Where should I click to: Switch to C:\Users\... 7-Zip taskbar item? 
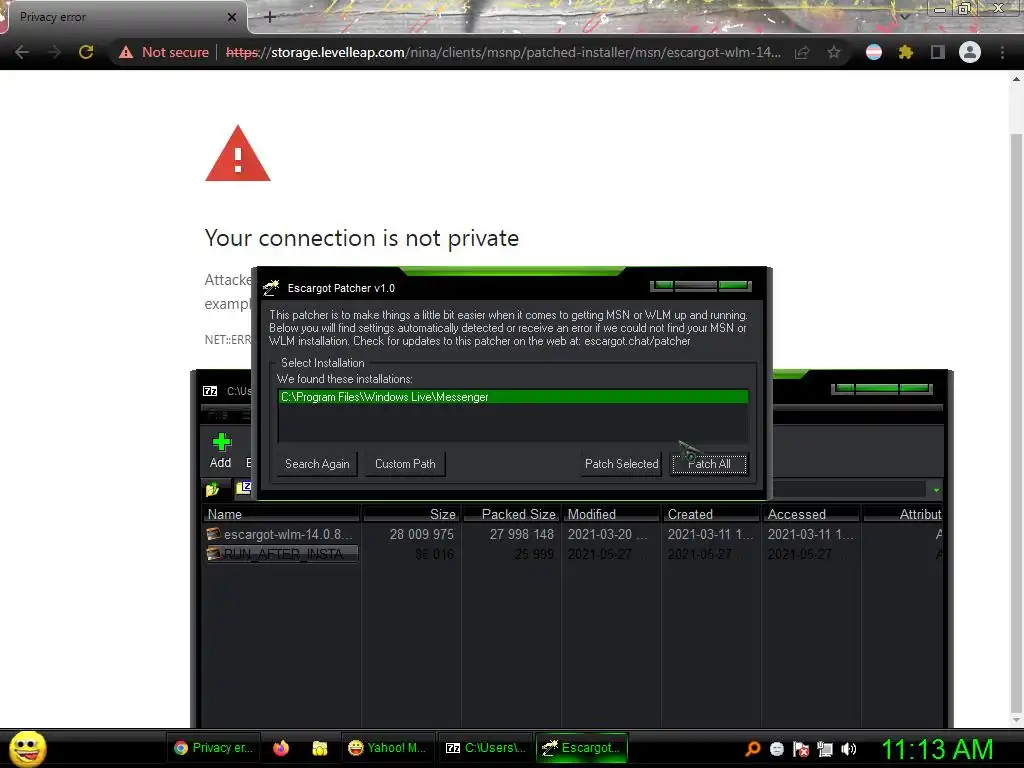[x=485, y=748]
